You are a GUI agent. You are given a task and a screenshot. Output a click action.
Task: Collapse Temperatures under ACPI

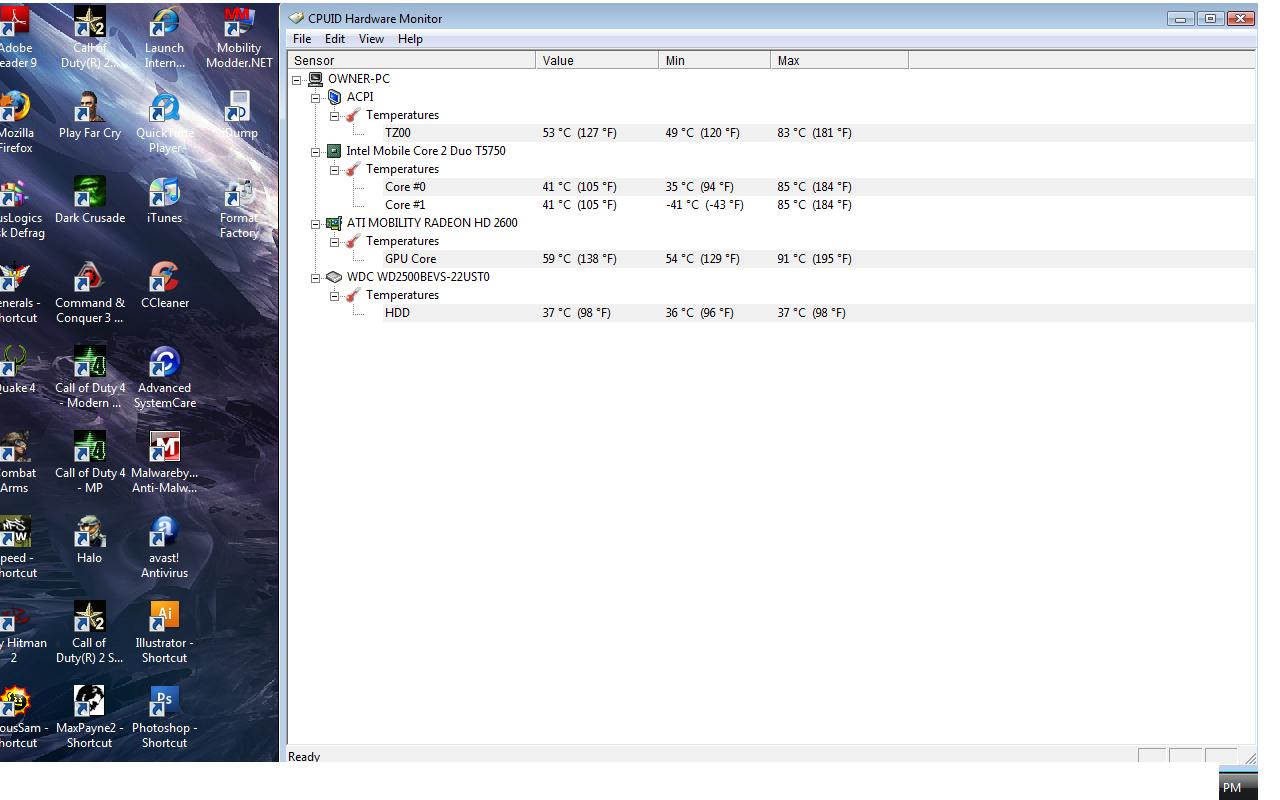click(335, 115)
